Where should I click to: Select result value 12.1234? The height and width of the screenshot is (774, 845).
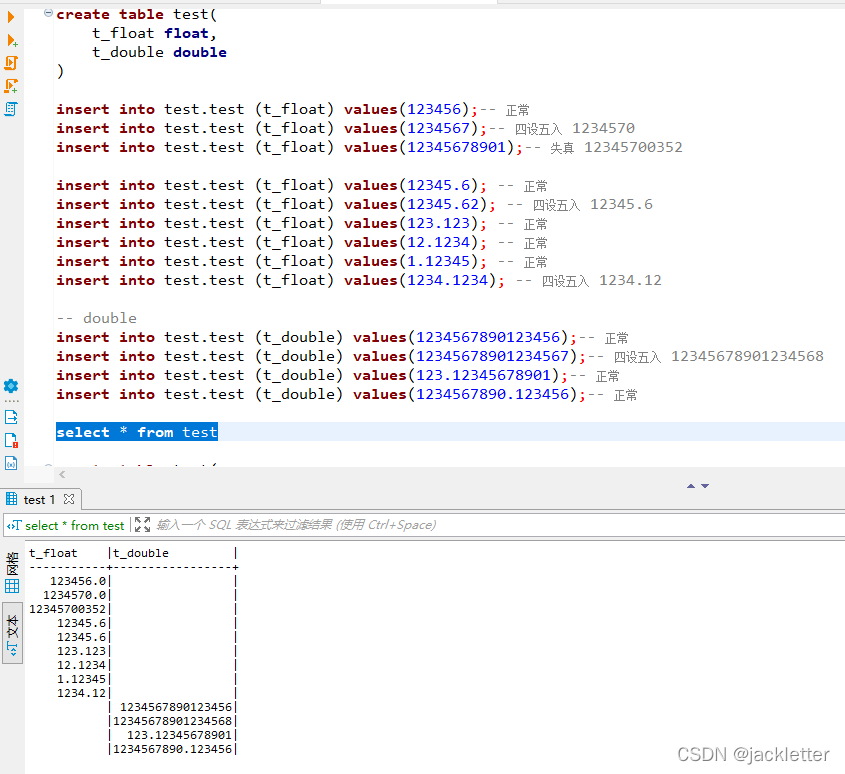(x=81, y=665)
